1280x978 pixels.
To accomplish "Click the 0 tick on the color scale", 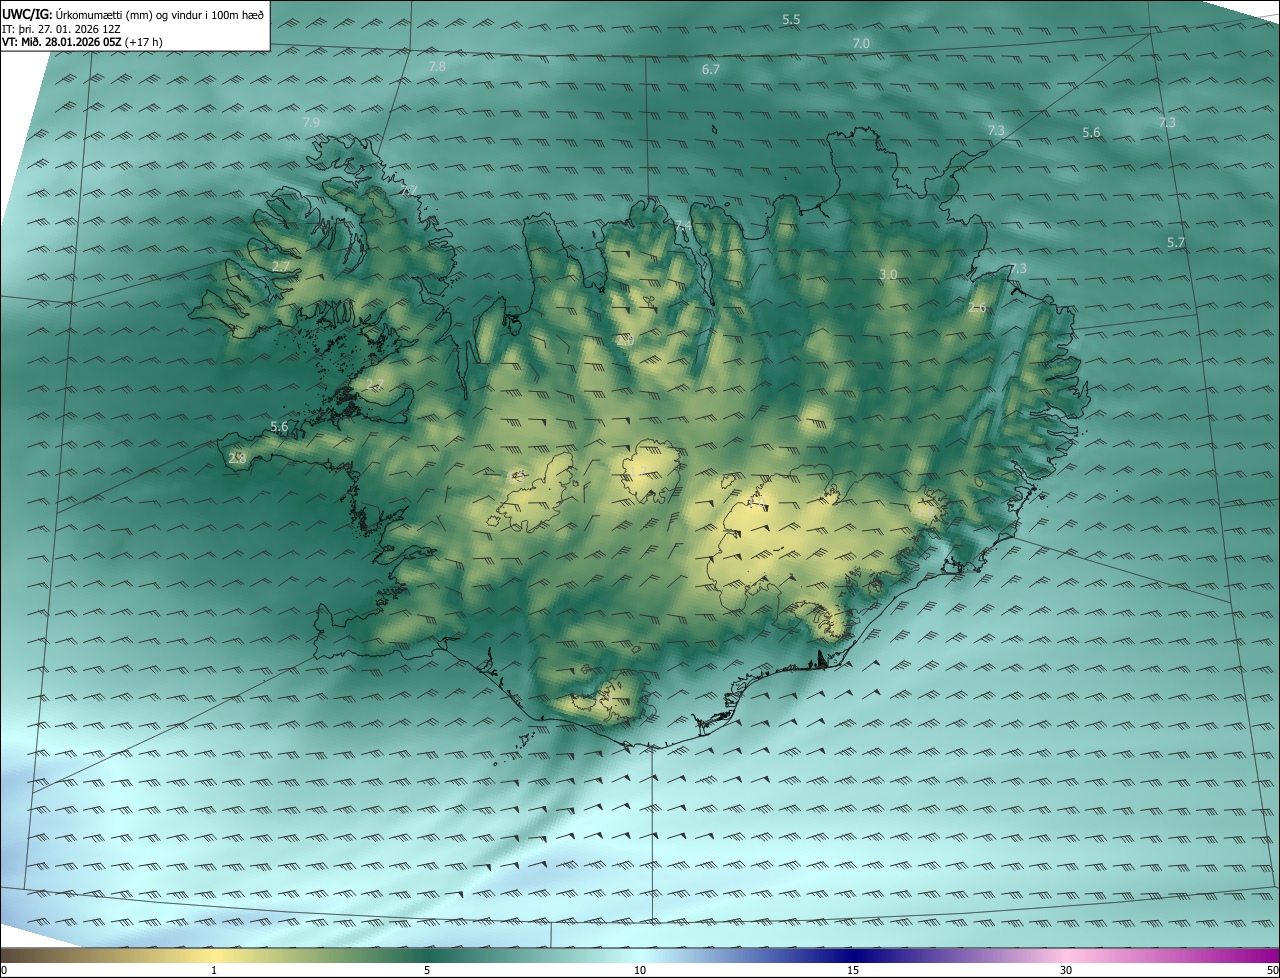I will (4, 971).
